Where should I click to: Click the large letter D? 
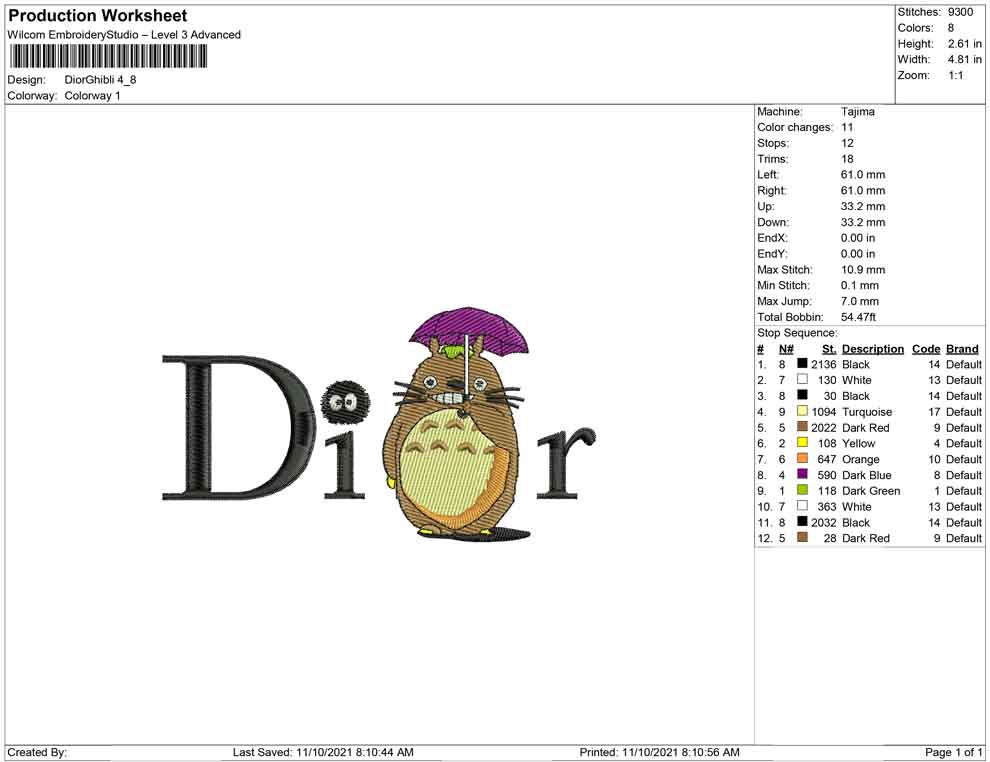(239, 428)
